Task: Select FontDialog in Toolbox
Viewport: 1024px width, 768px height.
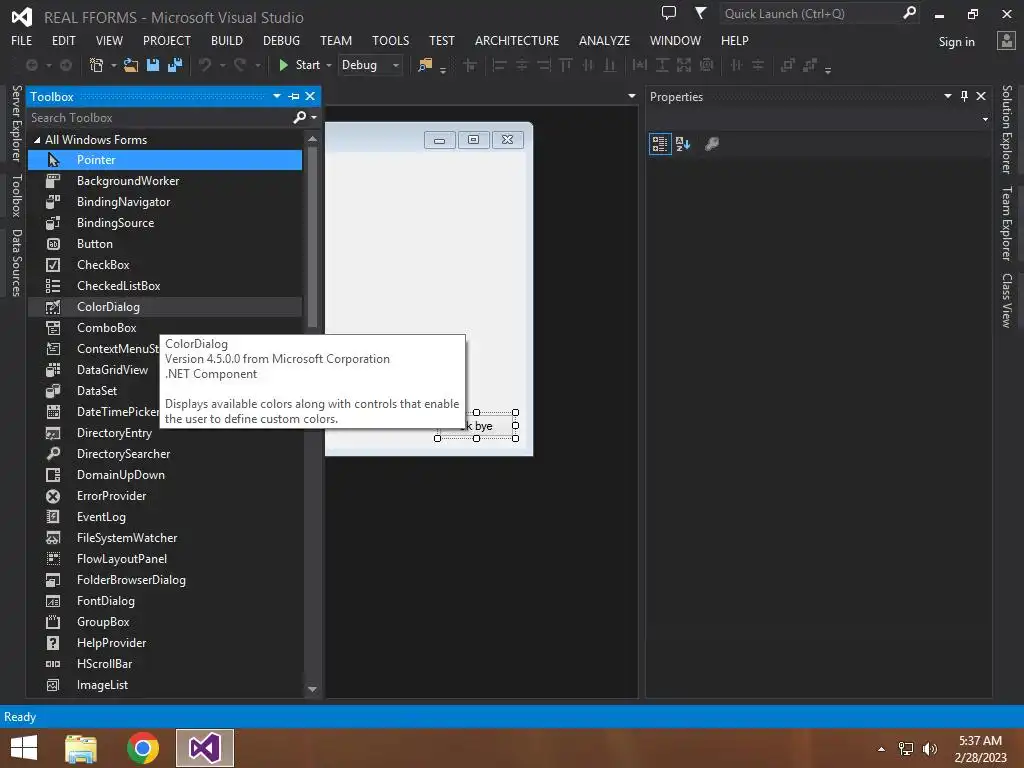Action: [x=165, y=601]
